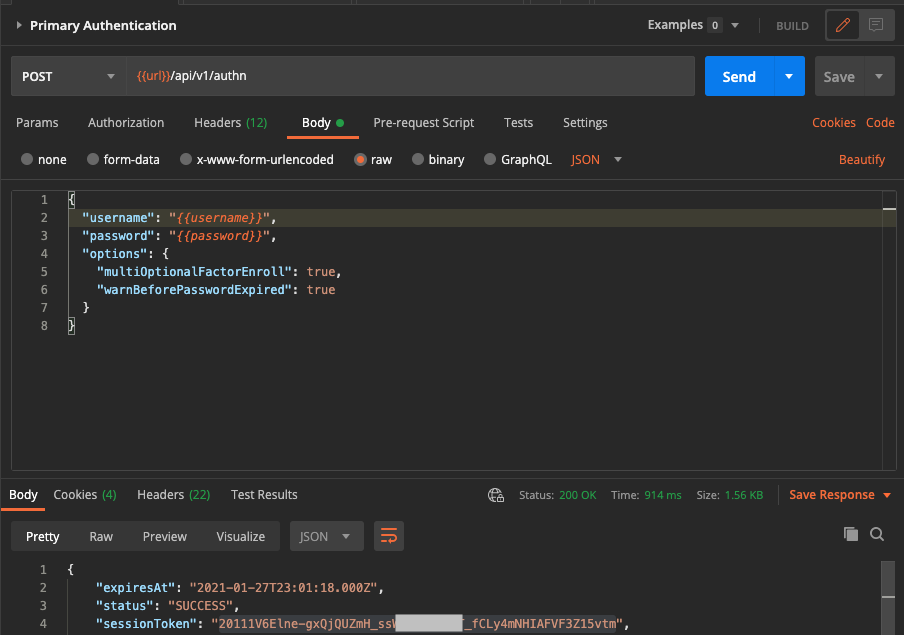Viewport: 904px width, 635px height.
Task: Switch response view to Visualize
Action: [x=240, y=536]
